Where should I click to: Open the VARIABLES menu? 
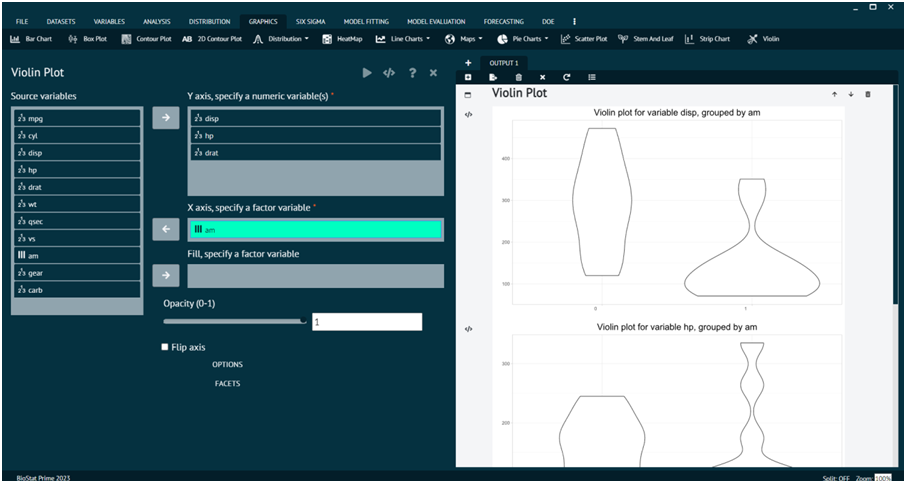coord(109,21)
